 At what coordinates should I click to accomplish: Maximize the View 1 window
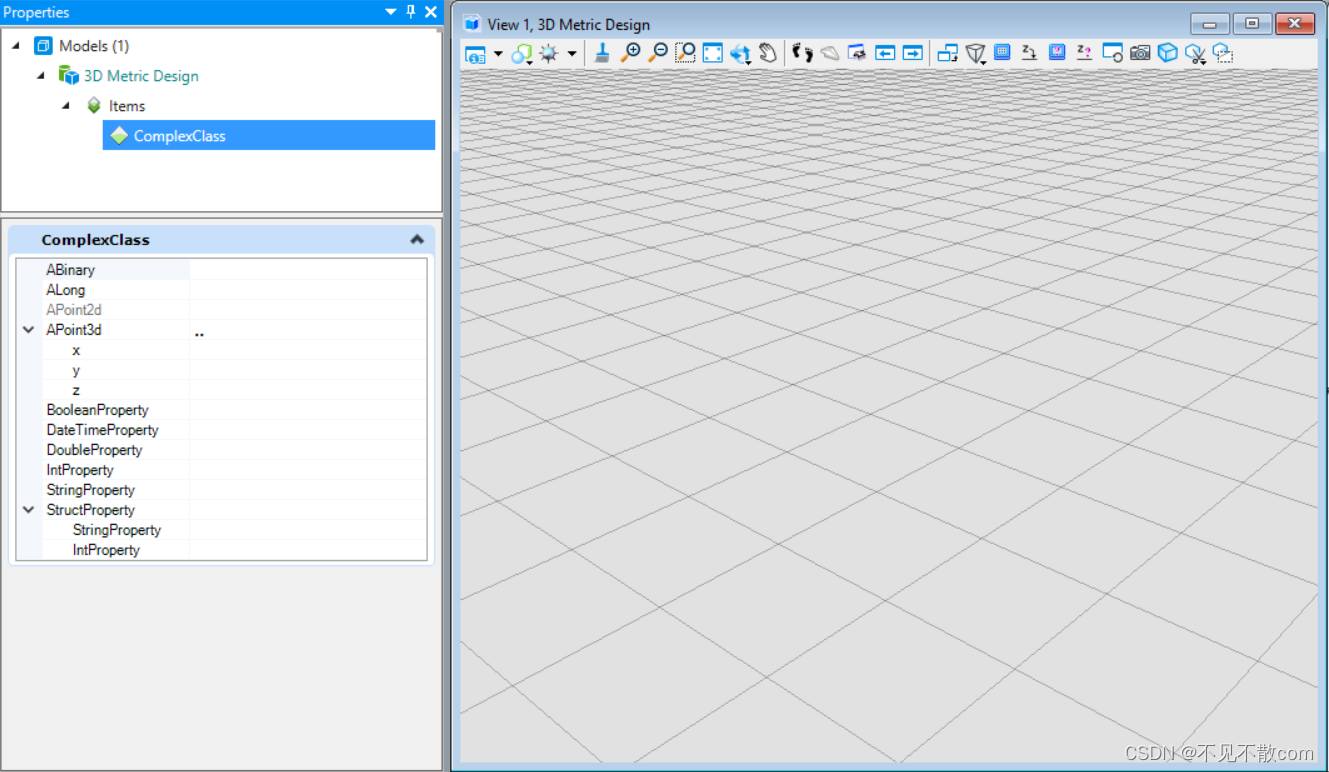click(x=1252, y=24)
